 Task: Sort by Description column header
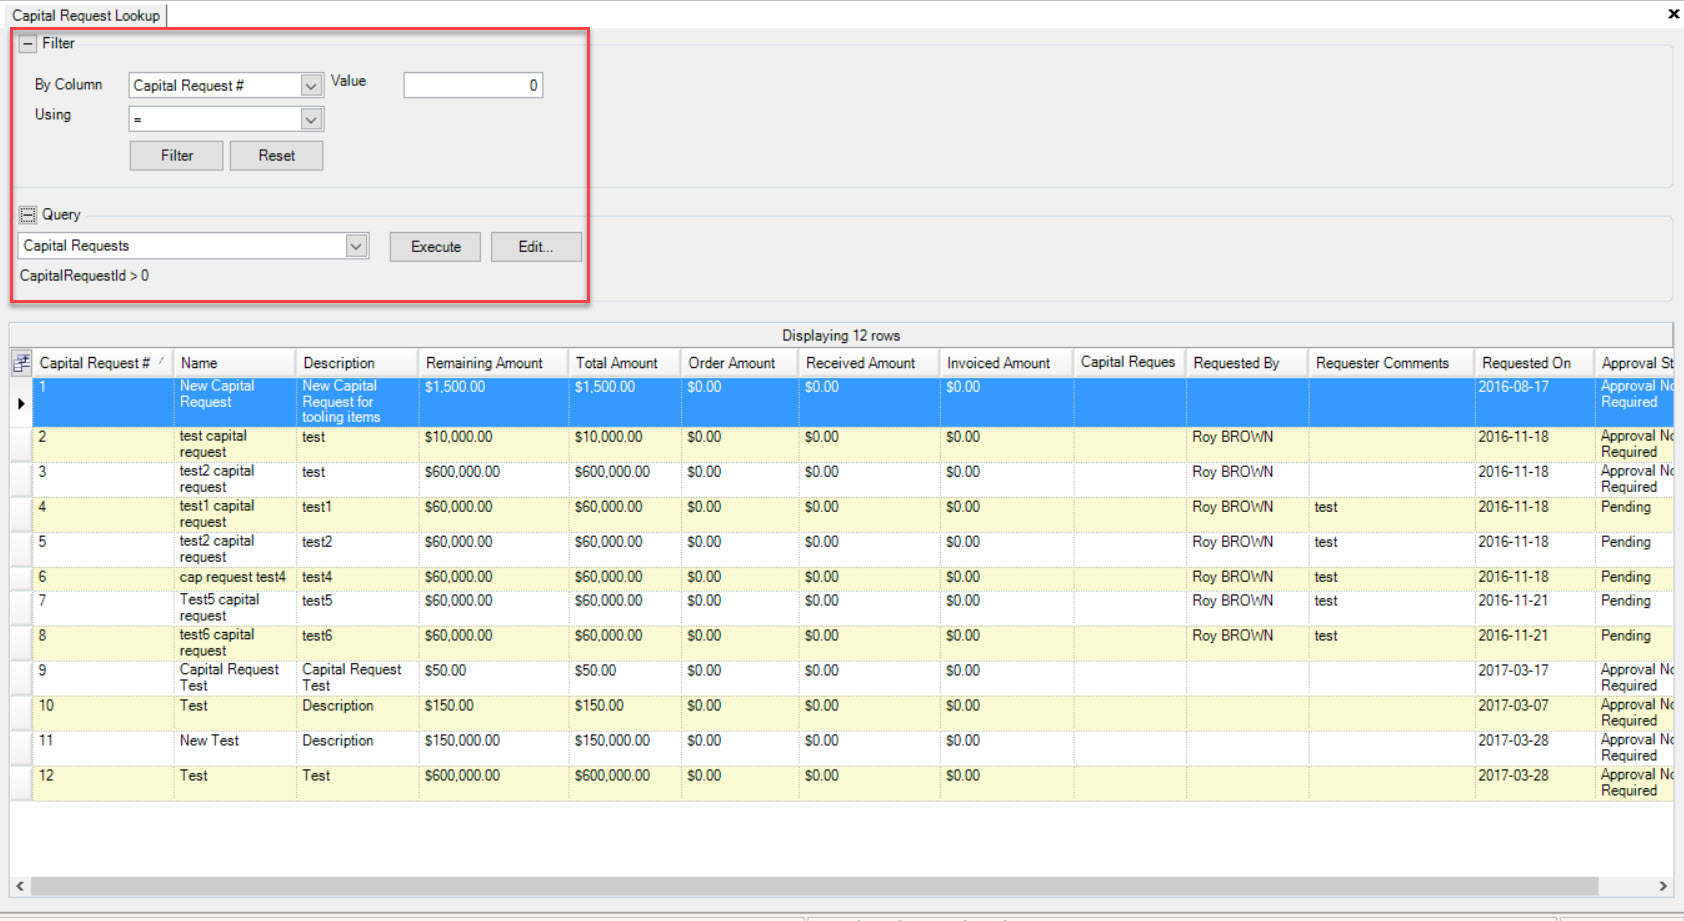[357, 363]
